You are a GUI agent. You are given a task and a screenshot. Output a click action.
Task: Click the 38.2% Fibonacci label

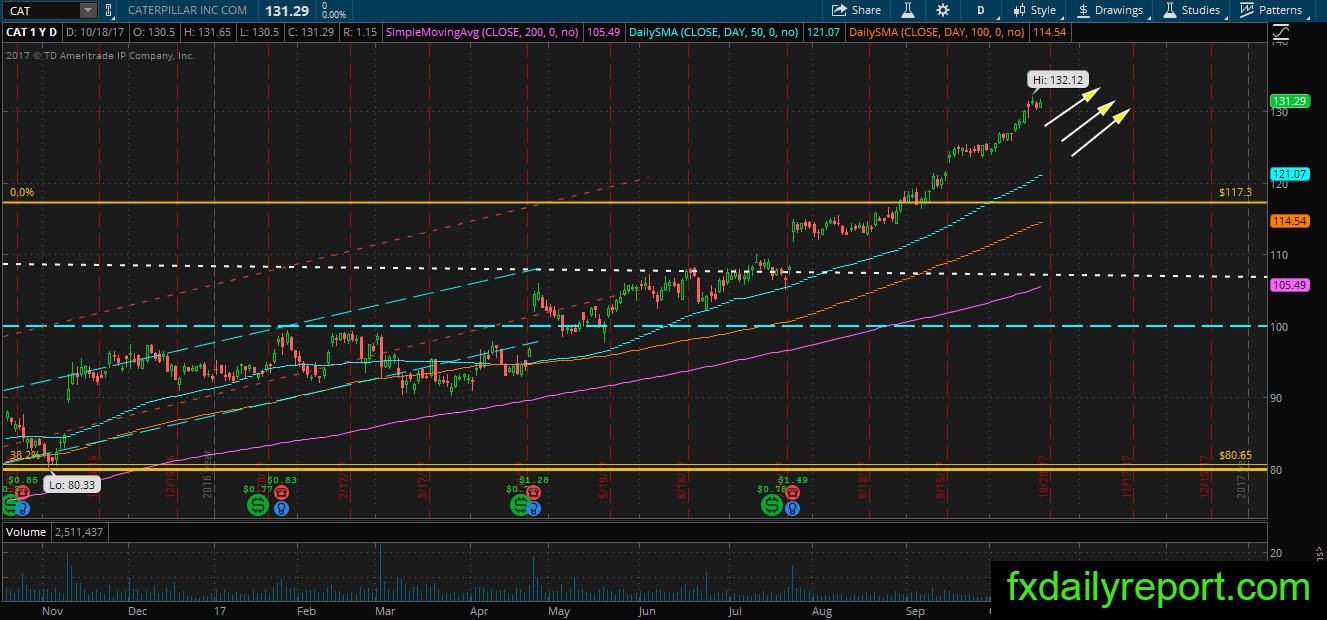24,455
